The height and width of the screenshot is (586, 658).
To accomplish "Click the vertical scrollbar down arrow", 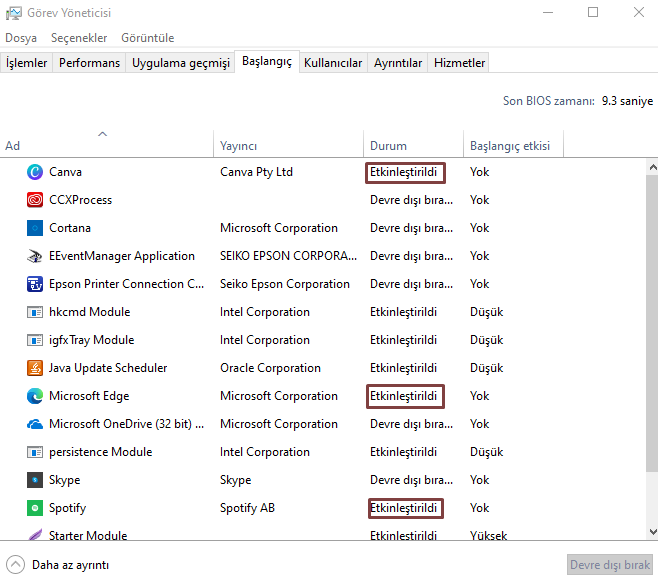I will [651, 533].
